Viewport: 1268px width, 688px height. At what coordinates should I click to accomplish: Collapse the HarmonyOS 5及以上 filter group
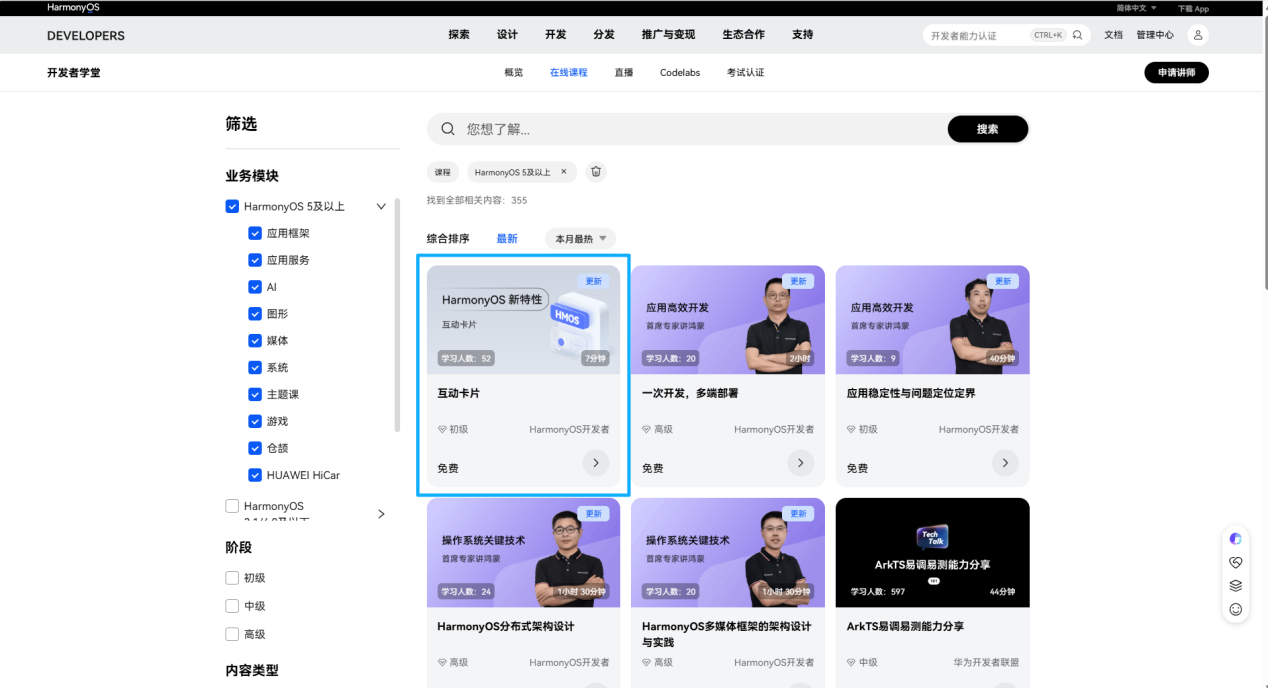[x=381, y=207]
